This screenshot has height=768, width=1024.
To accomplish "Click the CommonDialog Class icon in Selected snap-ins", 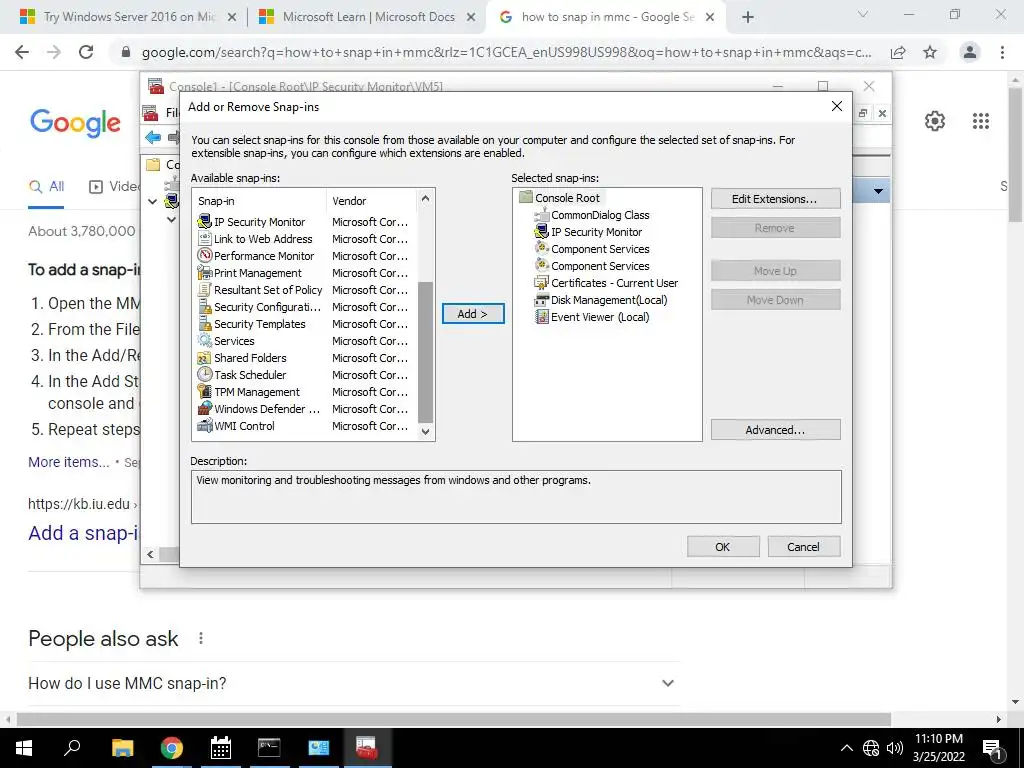I will point(541,215).
